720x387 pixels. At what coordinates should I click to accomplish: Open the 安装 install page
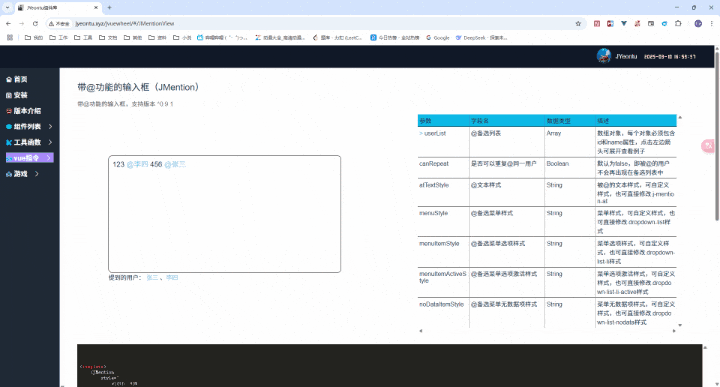(x=21, y=95)
